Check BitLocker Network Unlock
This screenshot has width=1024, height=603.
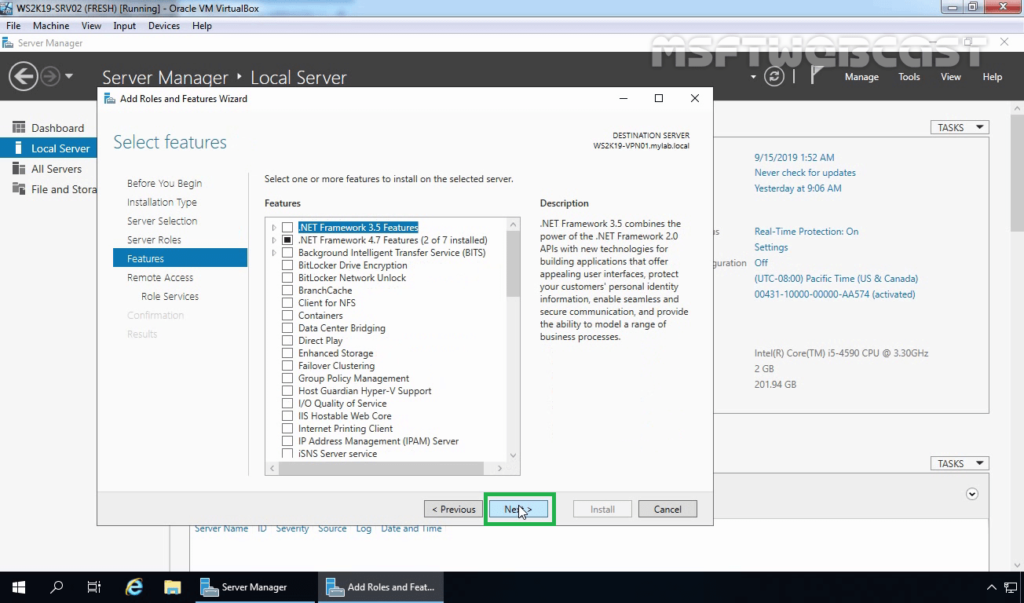point(287,278)
